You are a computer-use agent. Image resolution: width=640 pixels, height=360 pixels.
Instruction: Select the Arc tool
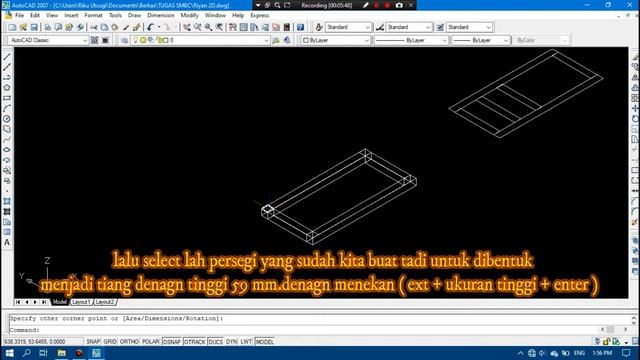(x=7, y=109)
